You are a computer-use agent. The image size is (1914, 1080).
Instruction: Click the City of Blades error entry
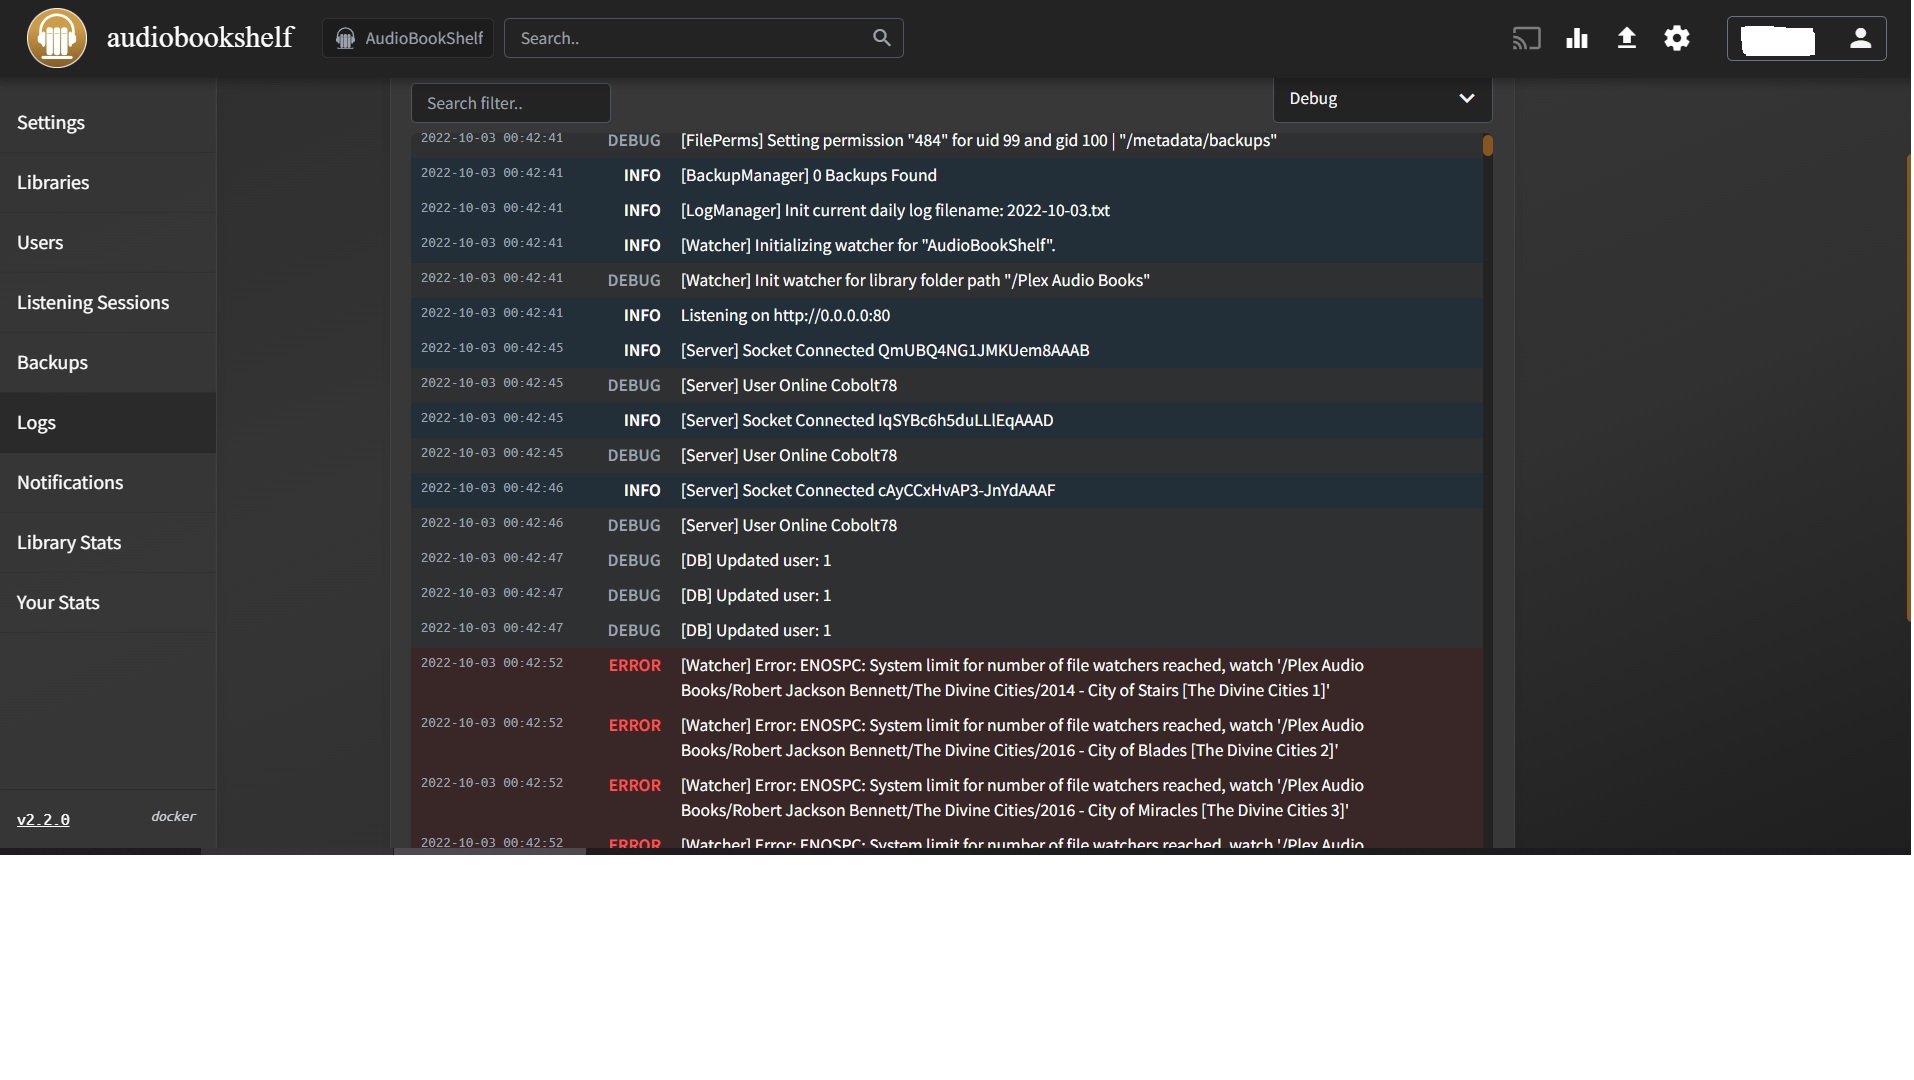[946, 738]
